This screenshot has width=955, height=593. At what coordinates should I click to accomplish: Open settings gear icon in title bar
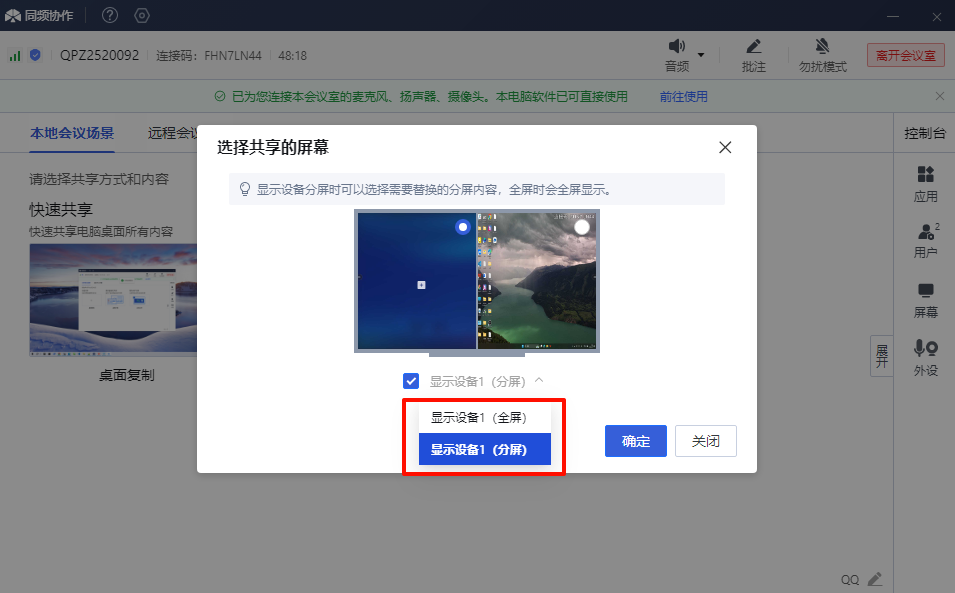click(x=142, y=15)
